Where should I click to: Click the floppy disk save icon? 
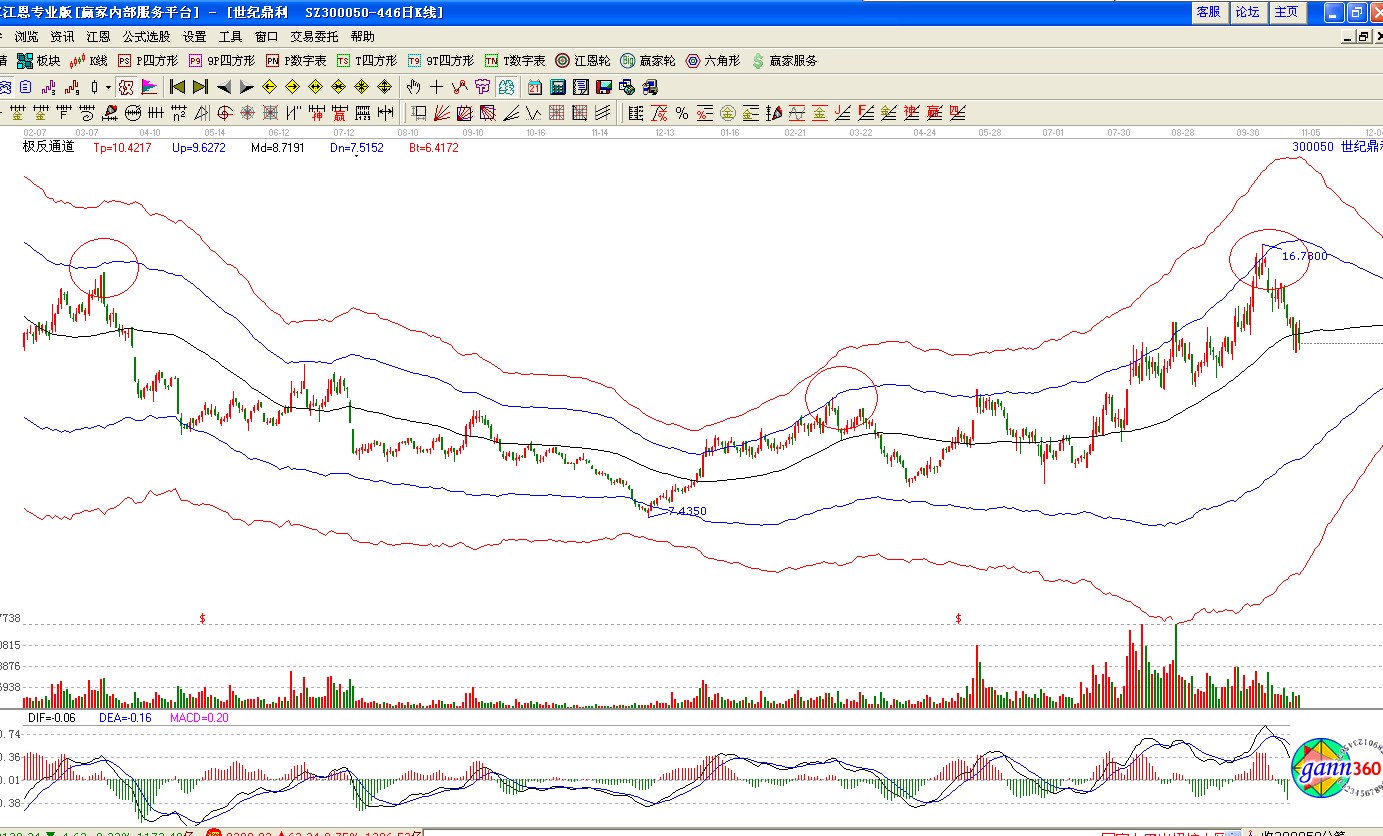(x=603, y=87)
